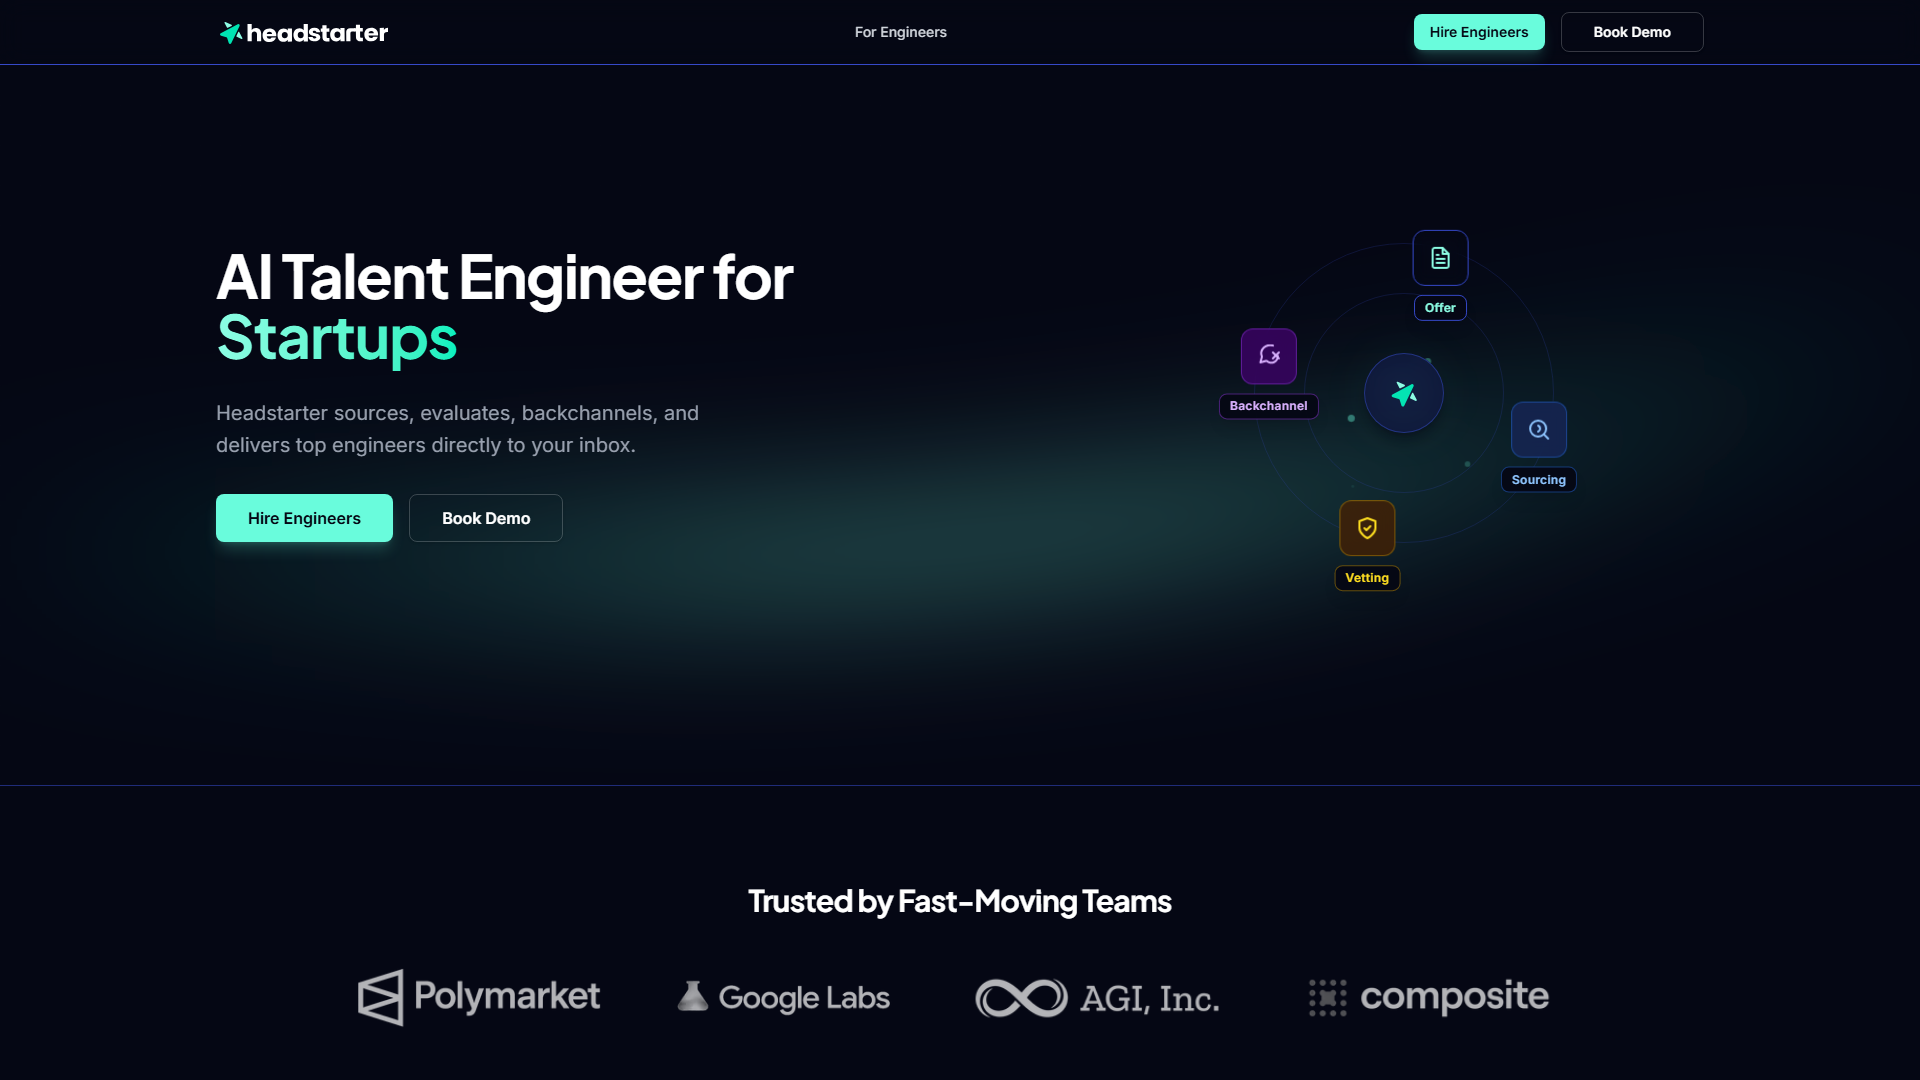Click the Sourcing magnifier icon
Image resolution: width=1920 pixels, height=1080 pixels.
[x=1538, y=430]
